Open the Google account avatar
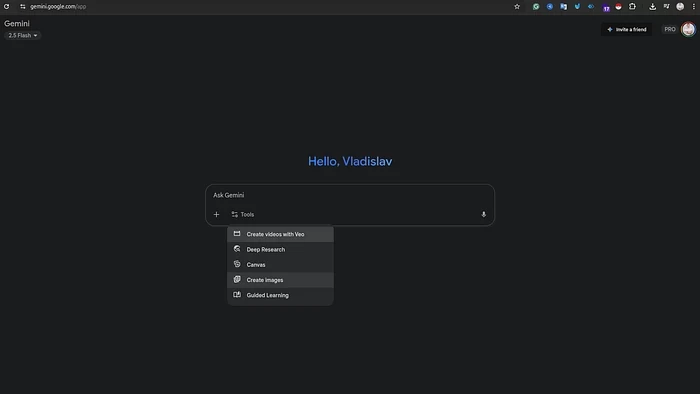 pos(688,29)
